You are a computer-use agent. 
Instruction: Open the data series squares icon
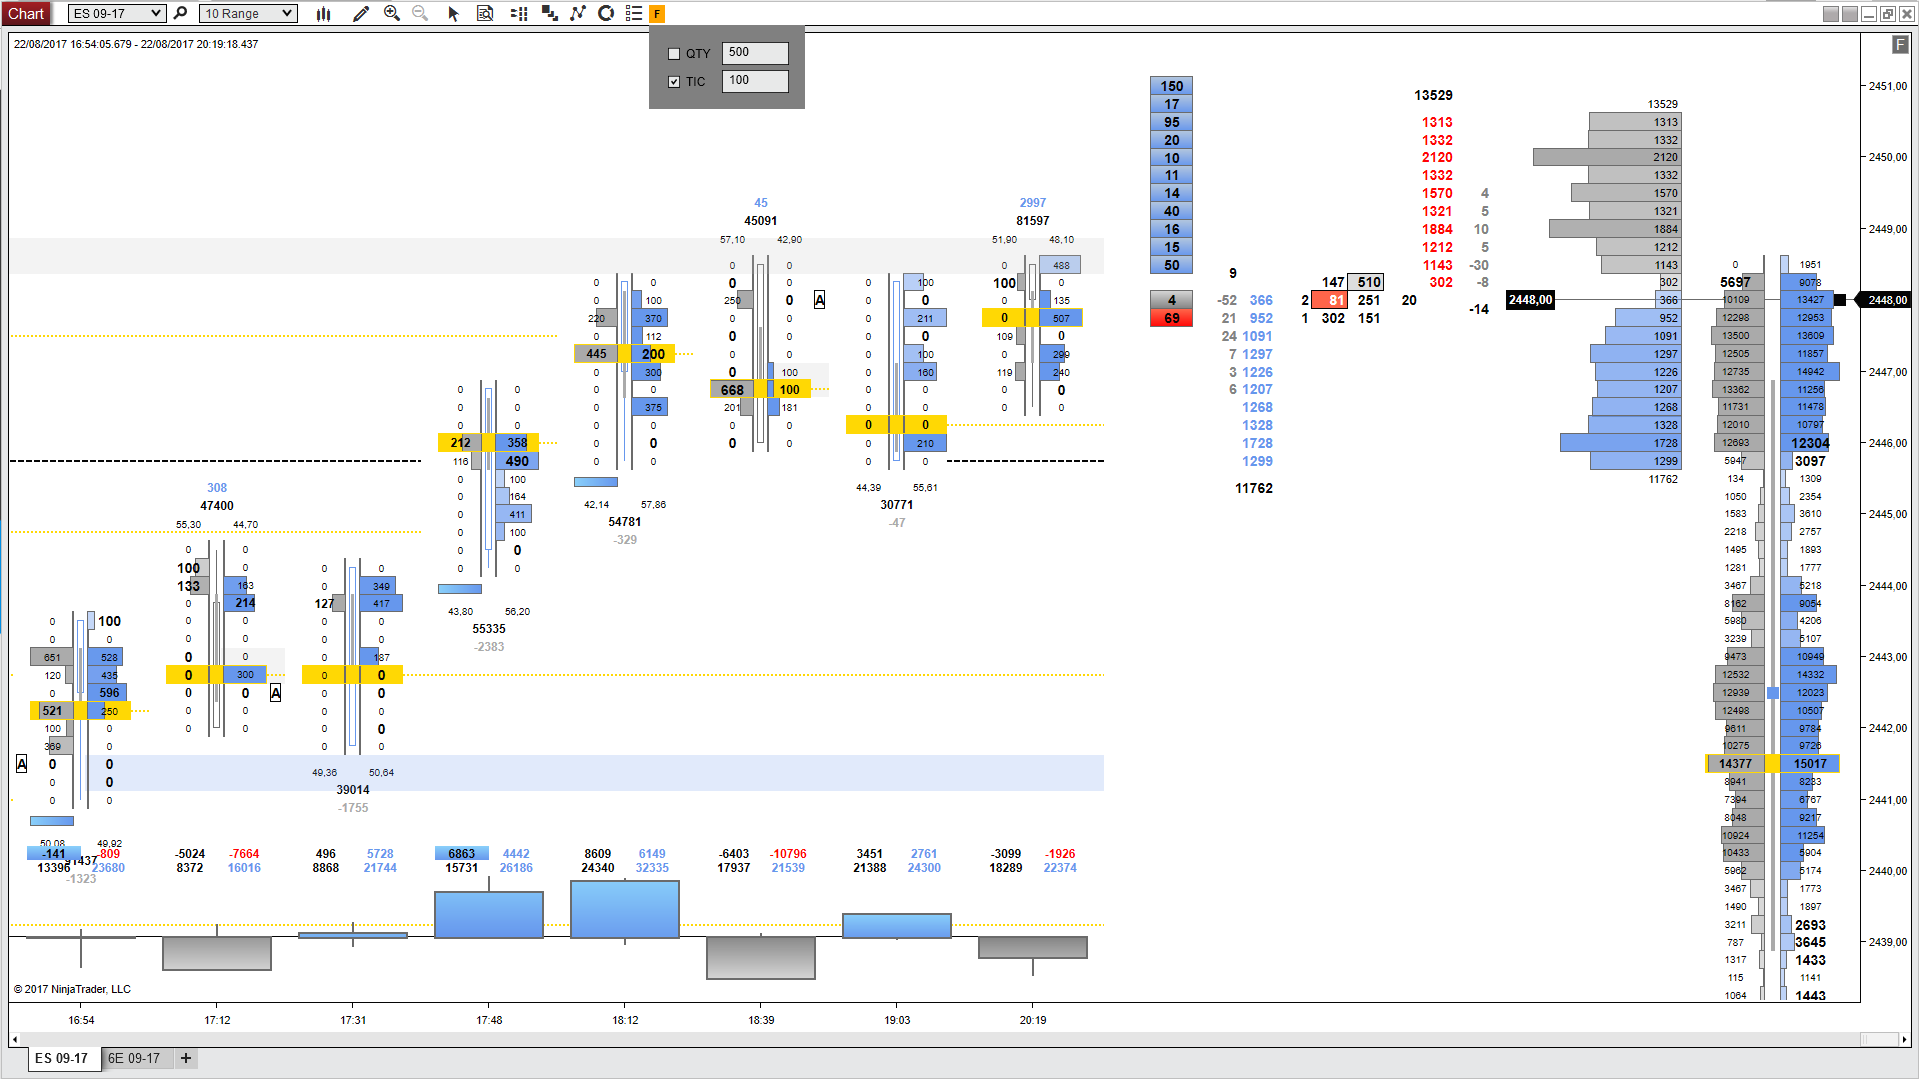point(549,13)
